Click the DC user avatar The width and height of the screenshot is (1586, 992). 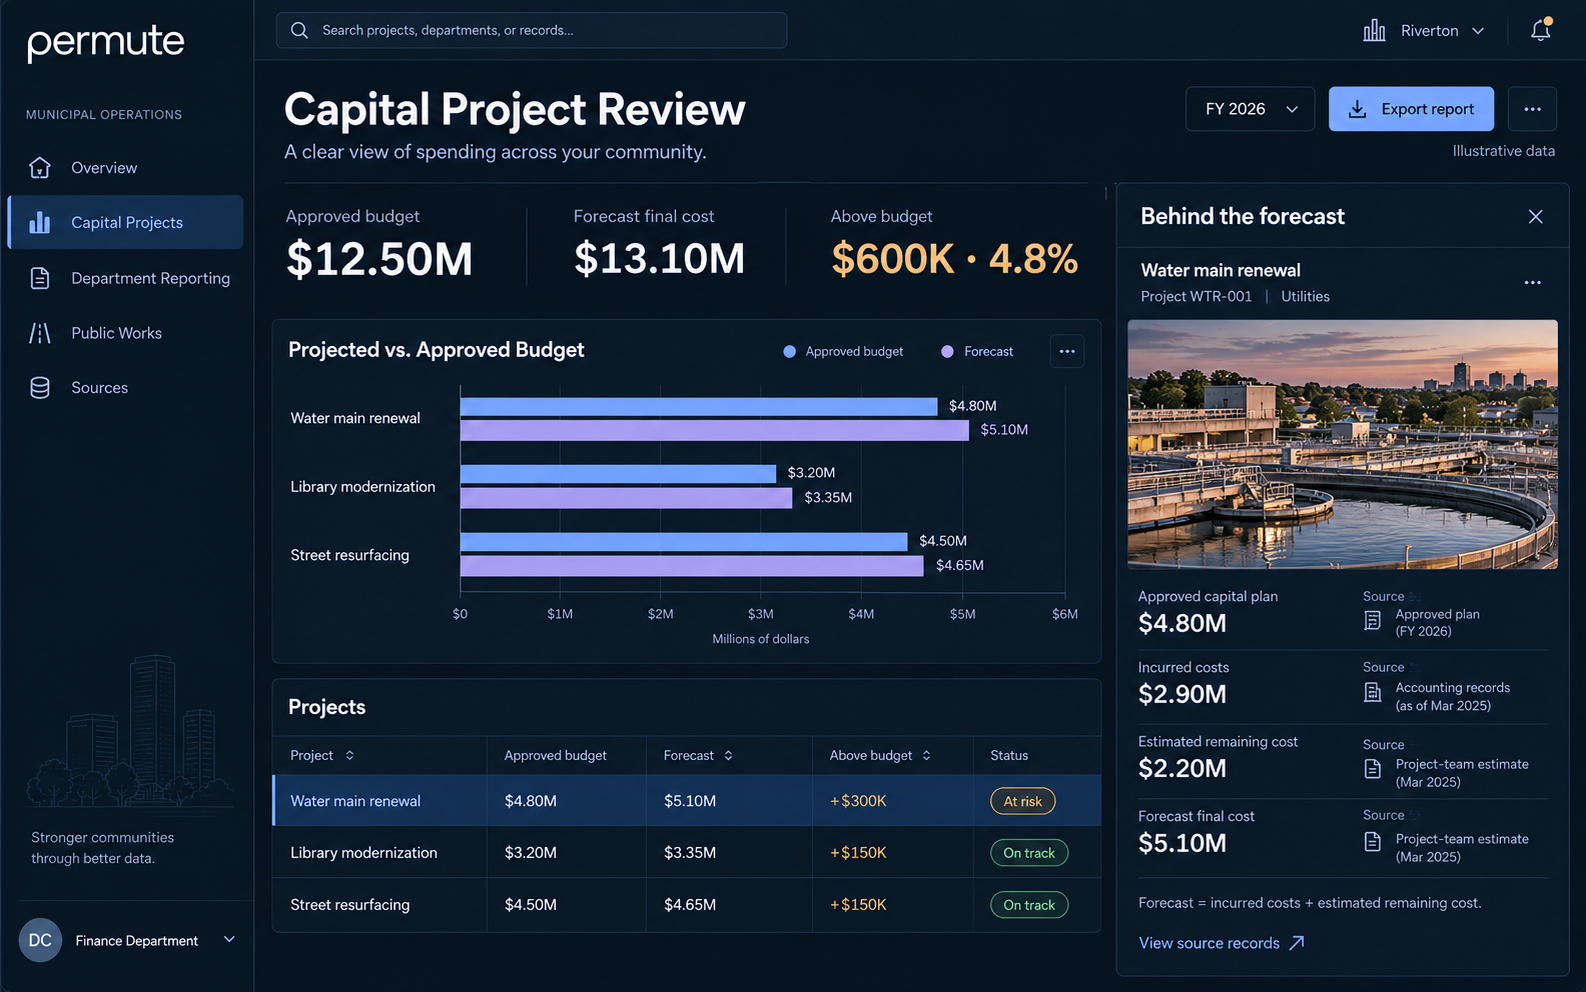pos(40,940)
